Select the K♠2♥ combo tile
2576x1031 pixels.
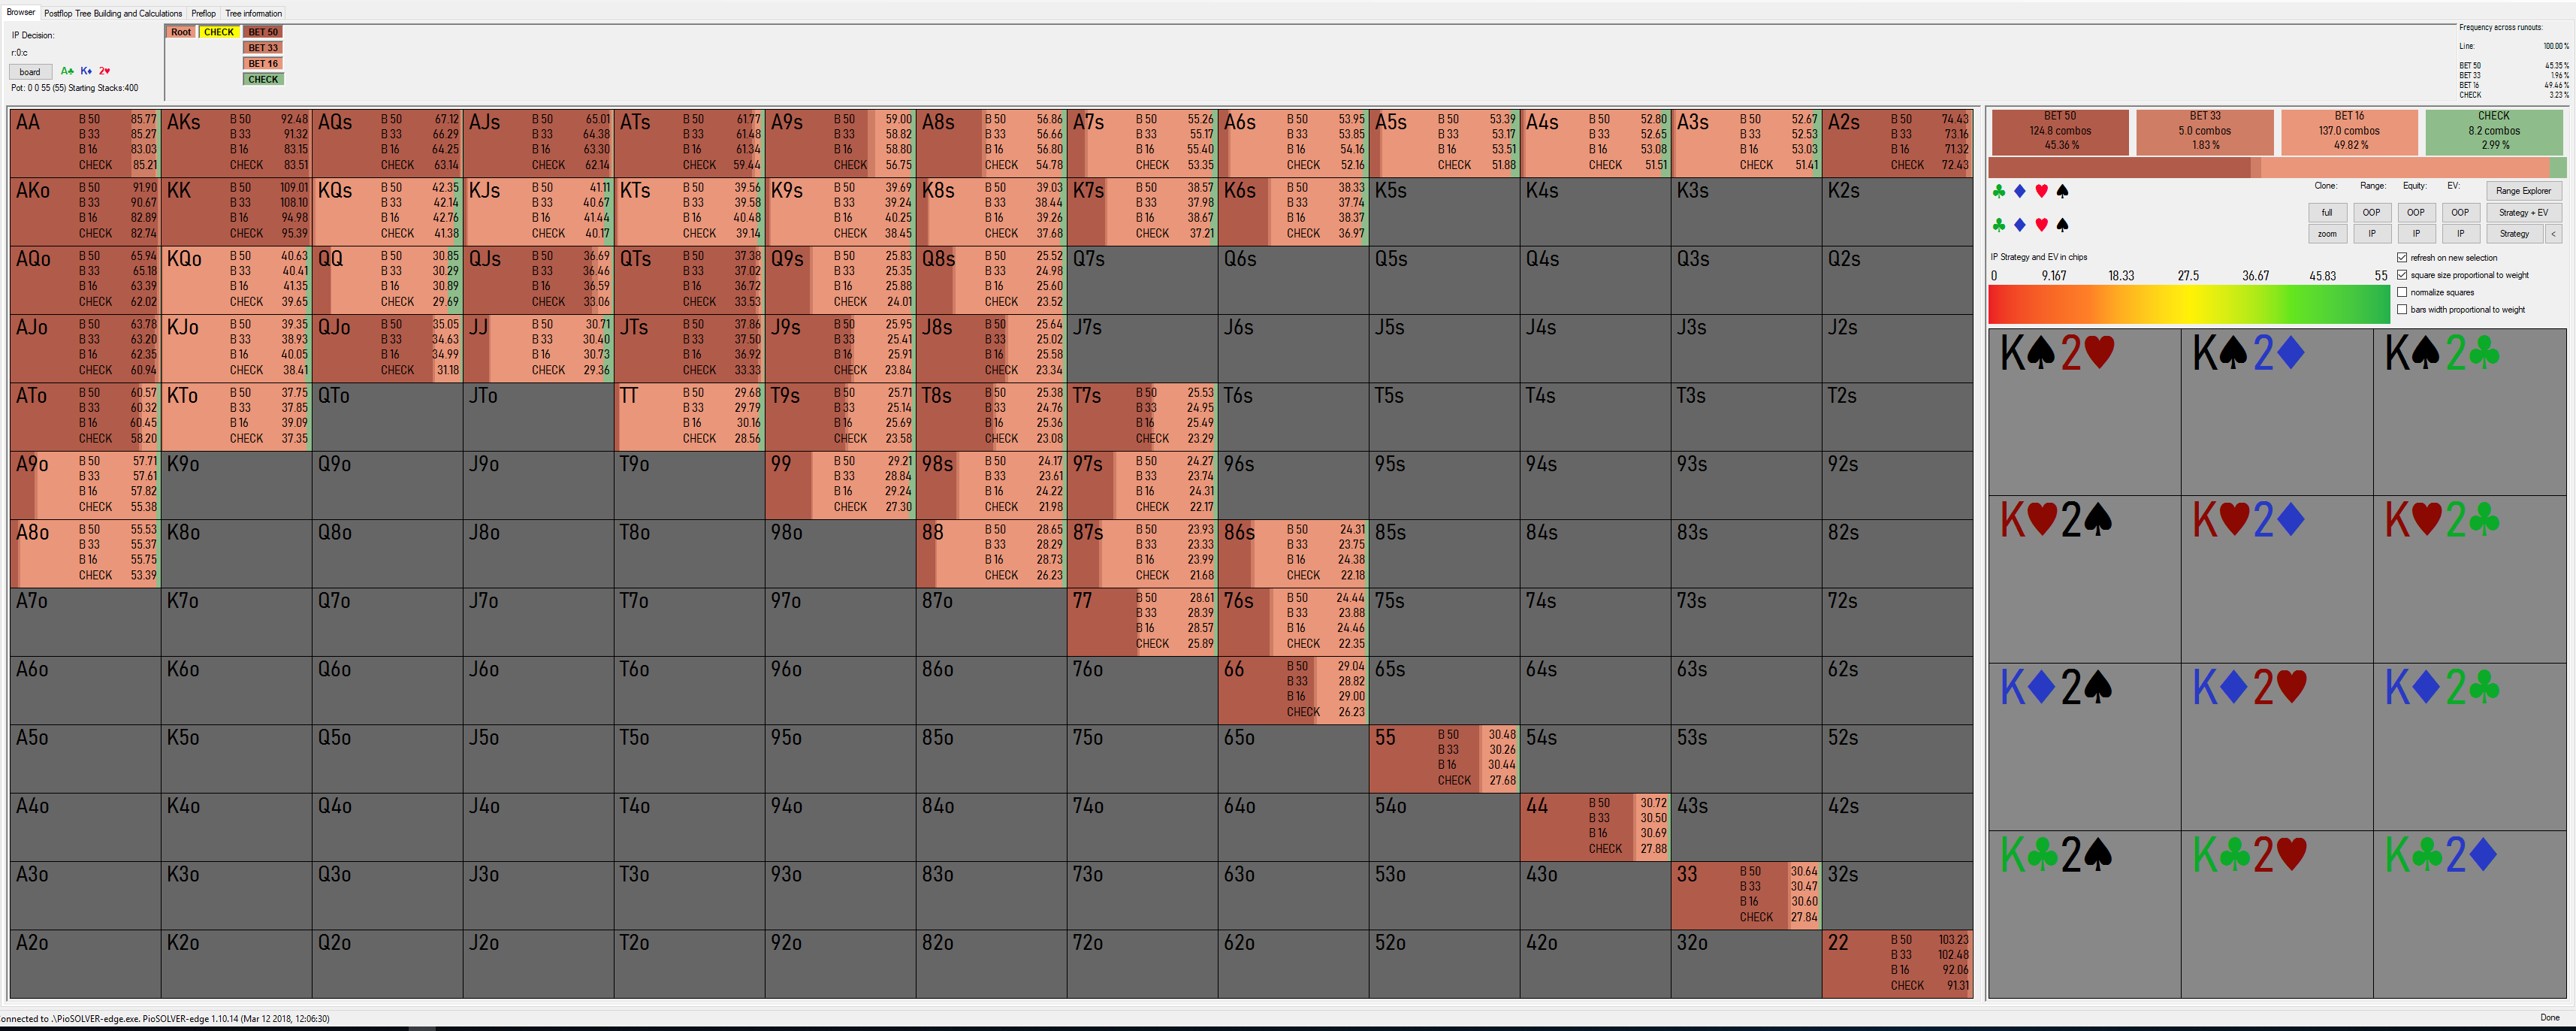[2084, 411]
